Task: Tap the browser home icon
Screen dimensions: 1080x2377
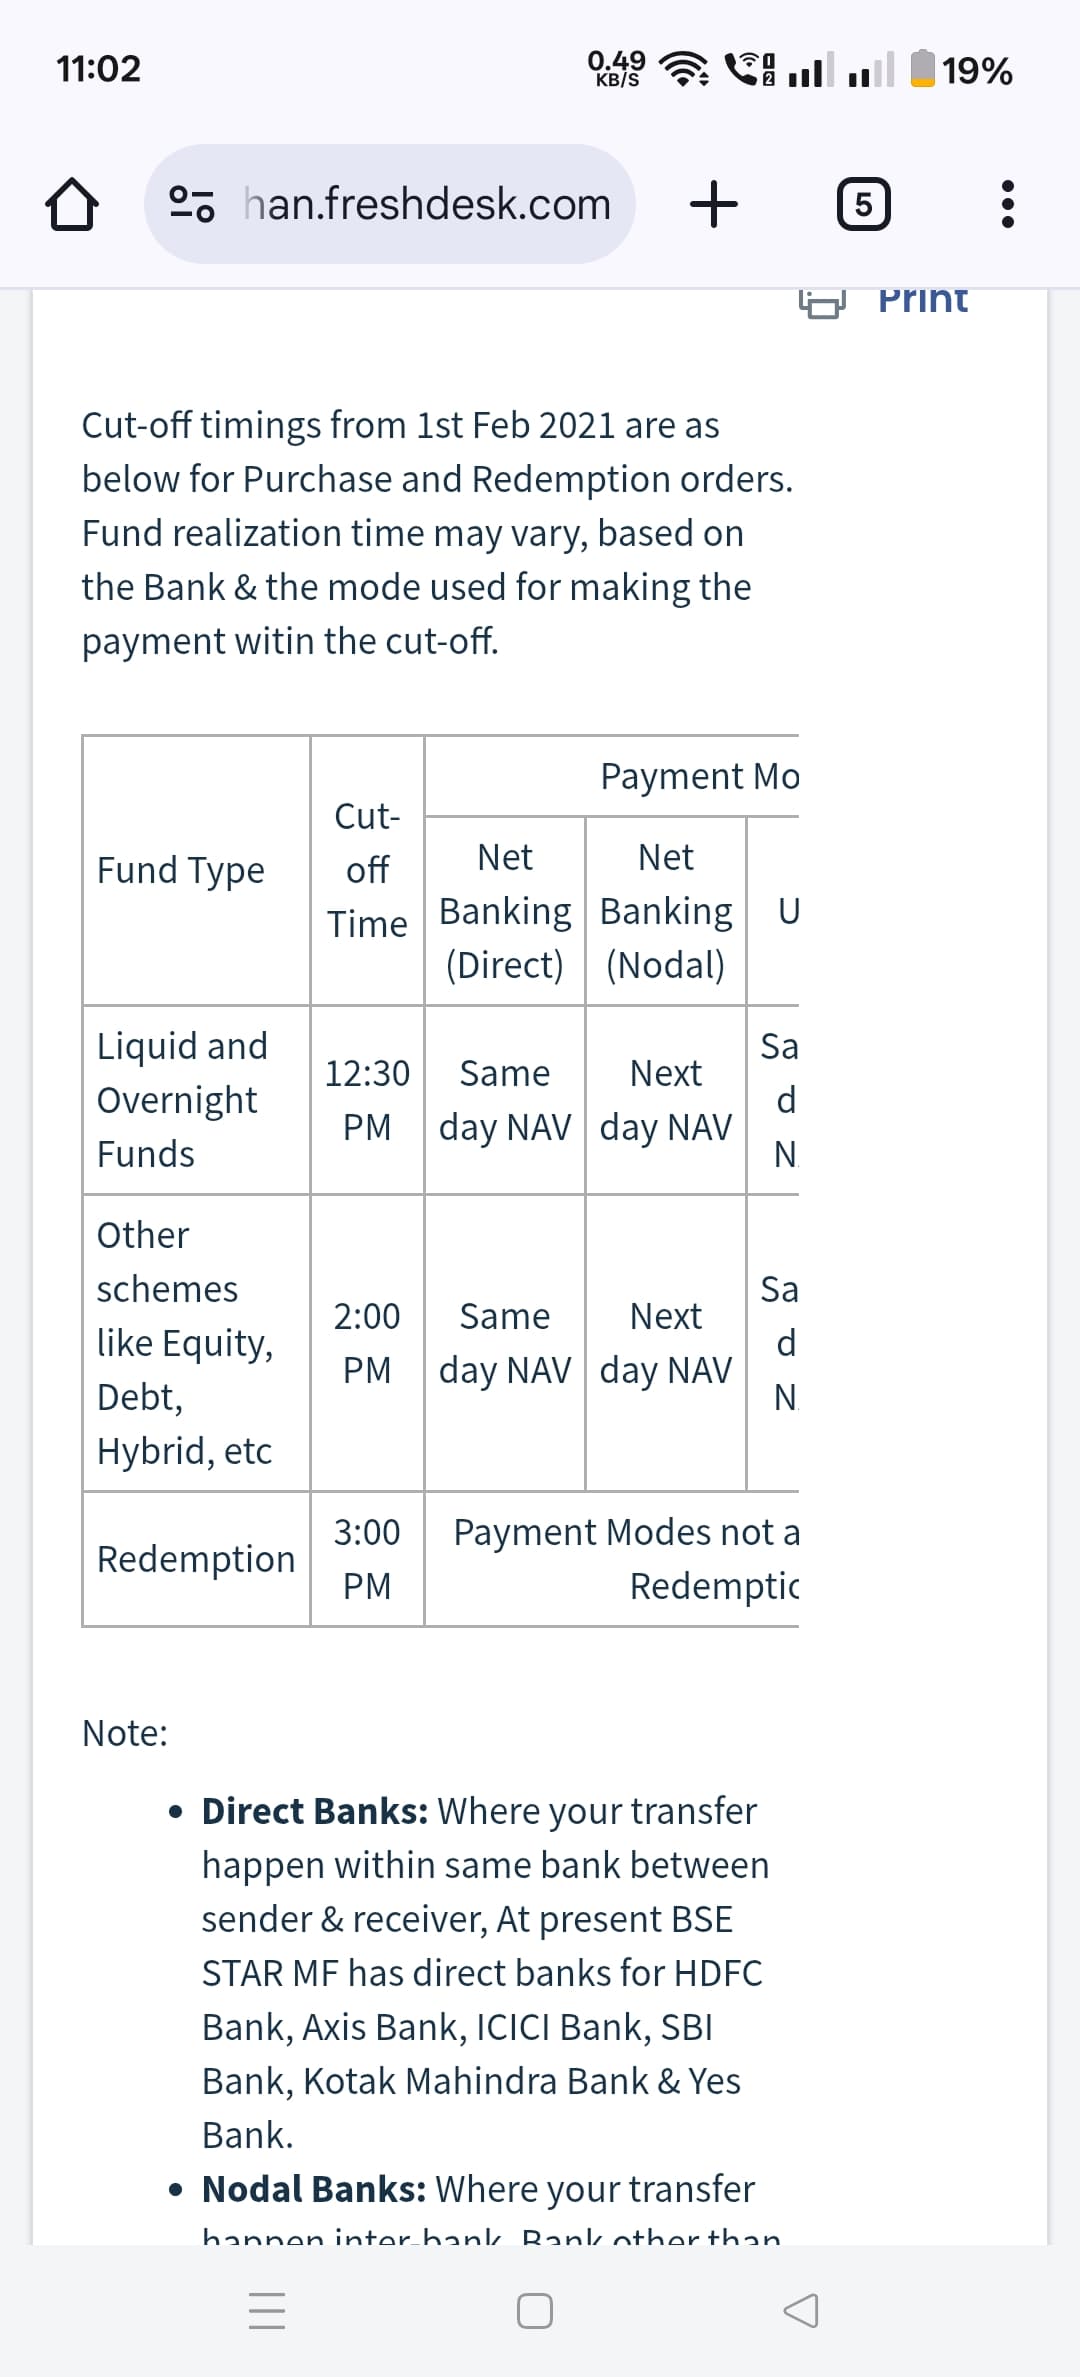Action: pyautogui.click(x=72, y=205)
